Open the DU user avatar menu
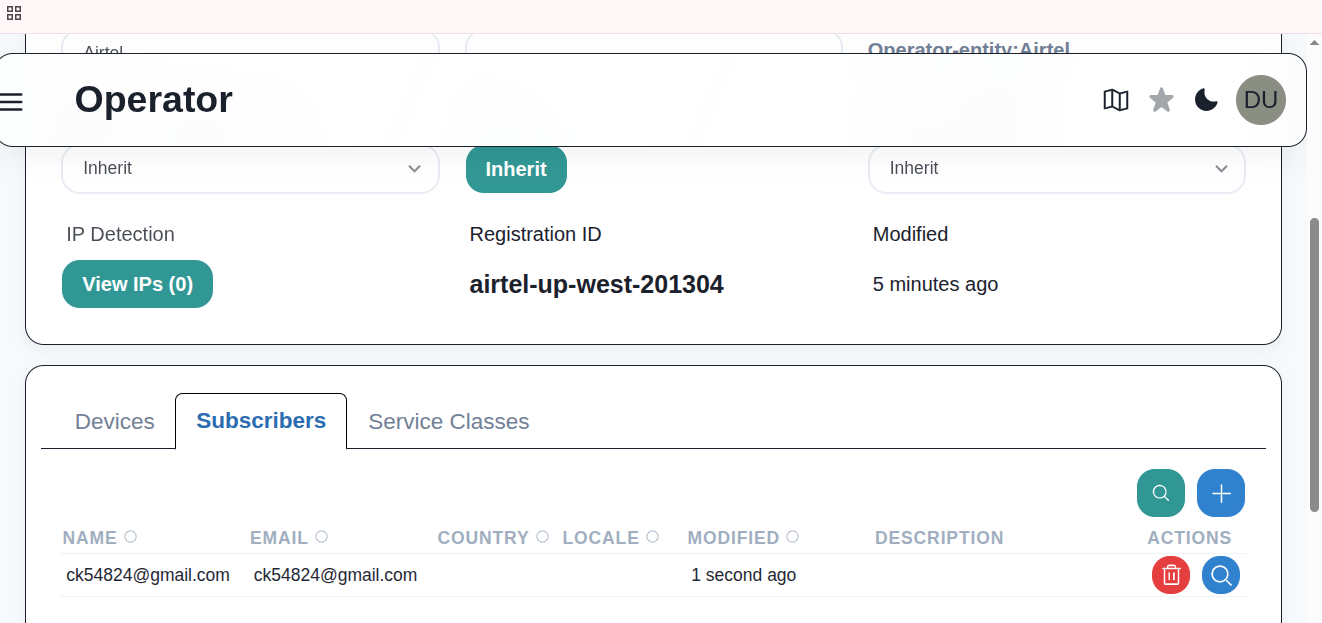 [1260, 100]
